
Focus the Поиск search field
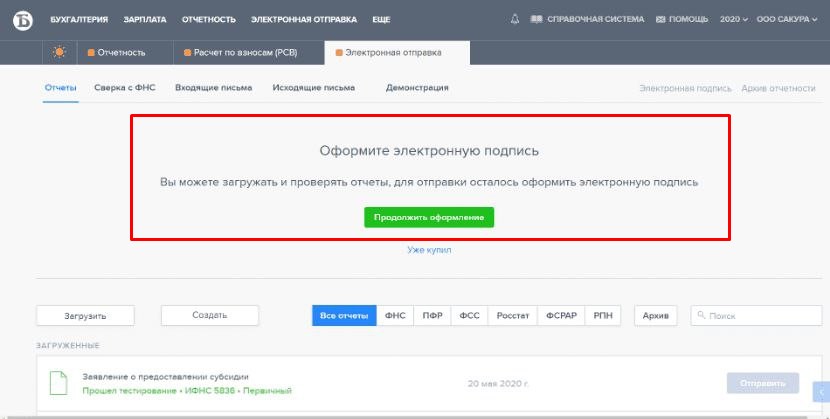pyautogui.click(x=756, y=315)
